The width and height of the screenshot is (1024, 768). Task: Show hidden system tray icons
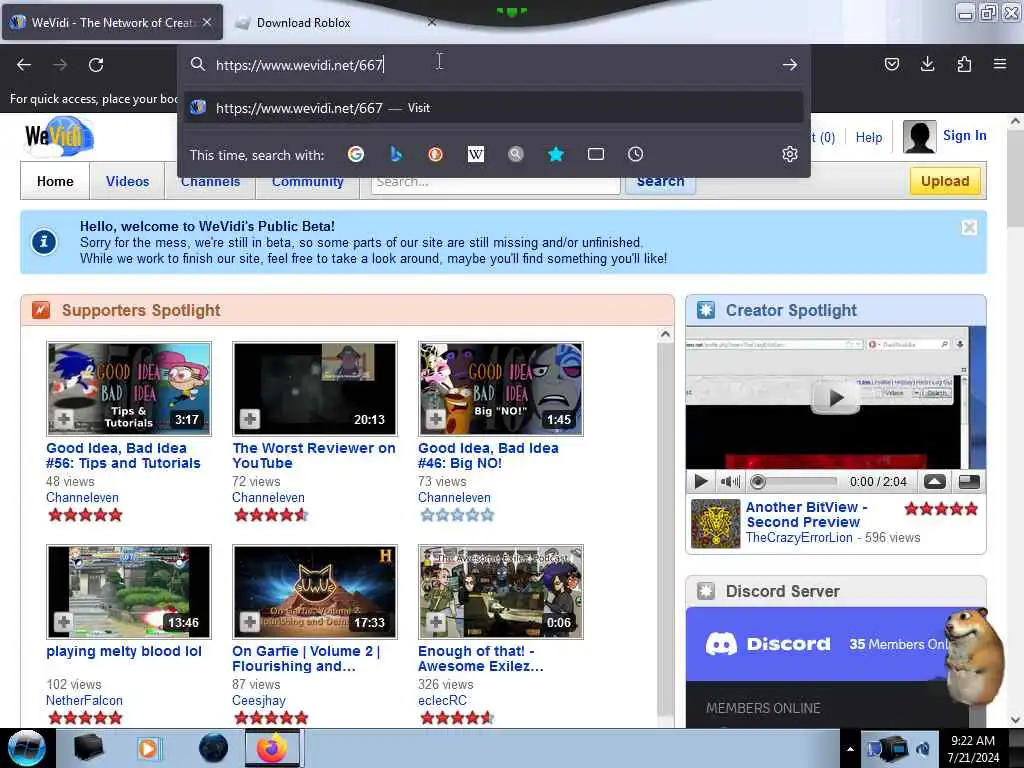pos(850,749)
